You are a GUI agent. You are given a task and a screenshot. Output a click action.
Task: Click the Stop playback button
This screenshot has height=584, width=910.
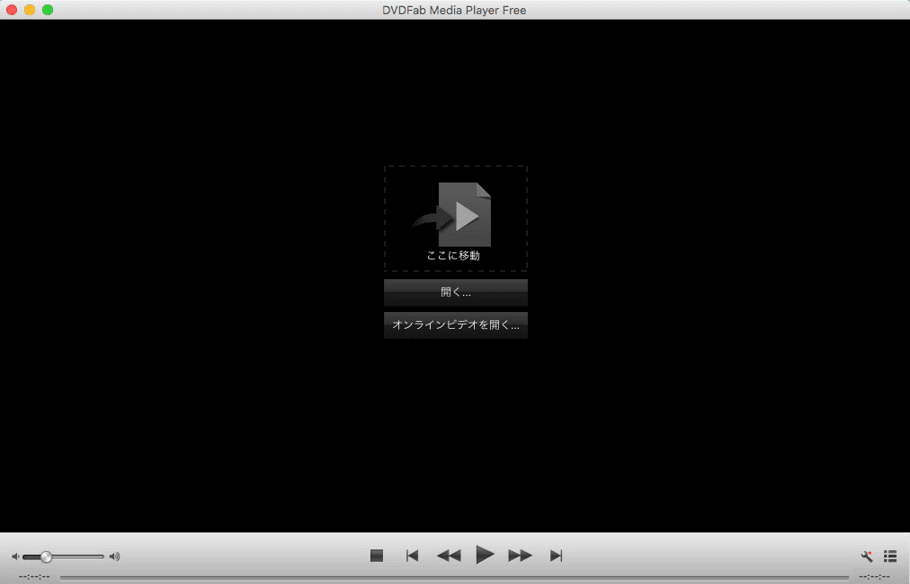[x=377, y=556]
